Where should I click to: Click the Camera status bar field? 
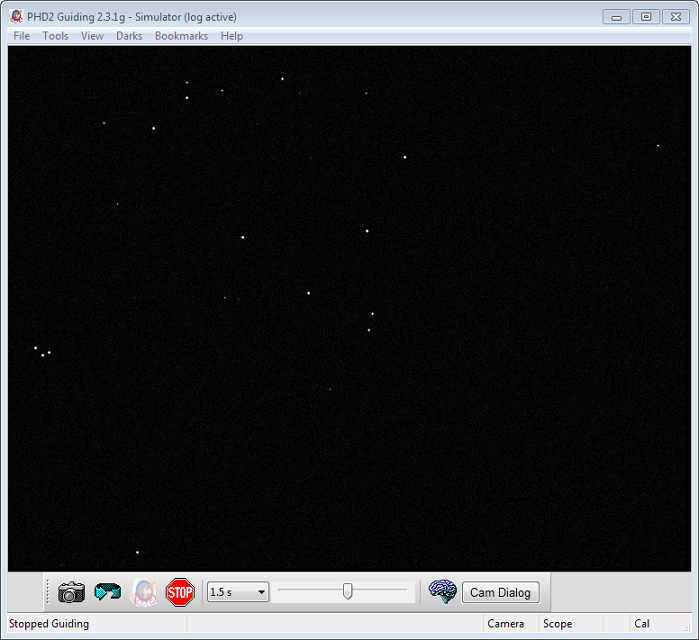(505, 624)
